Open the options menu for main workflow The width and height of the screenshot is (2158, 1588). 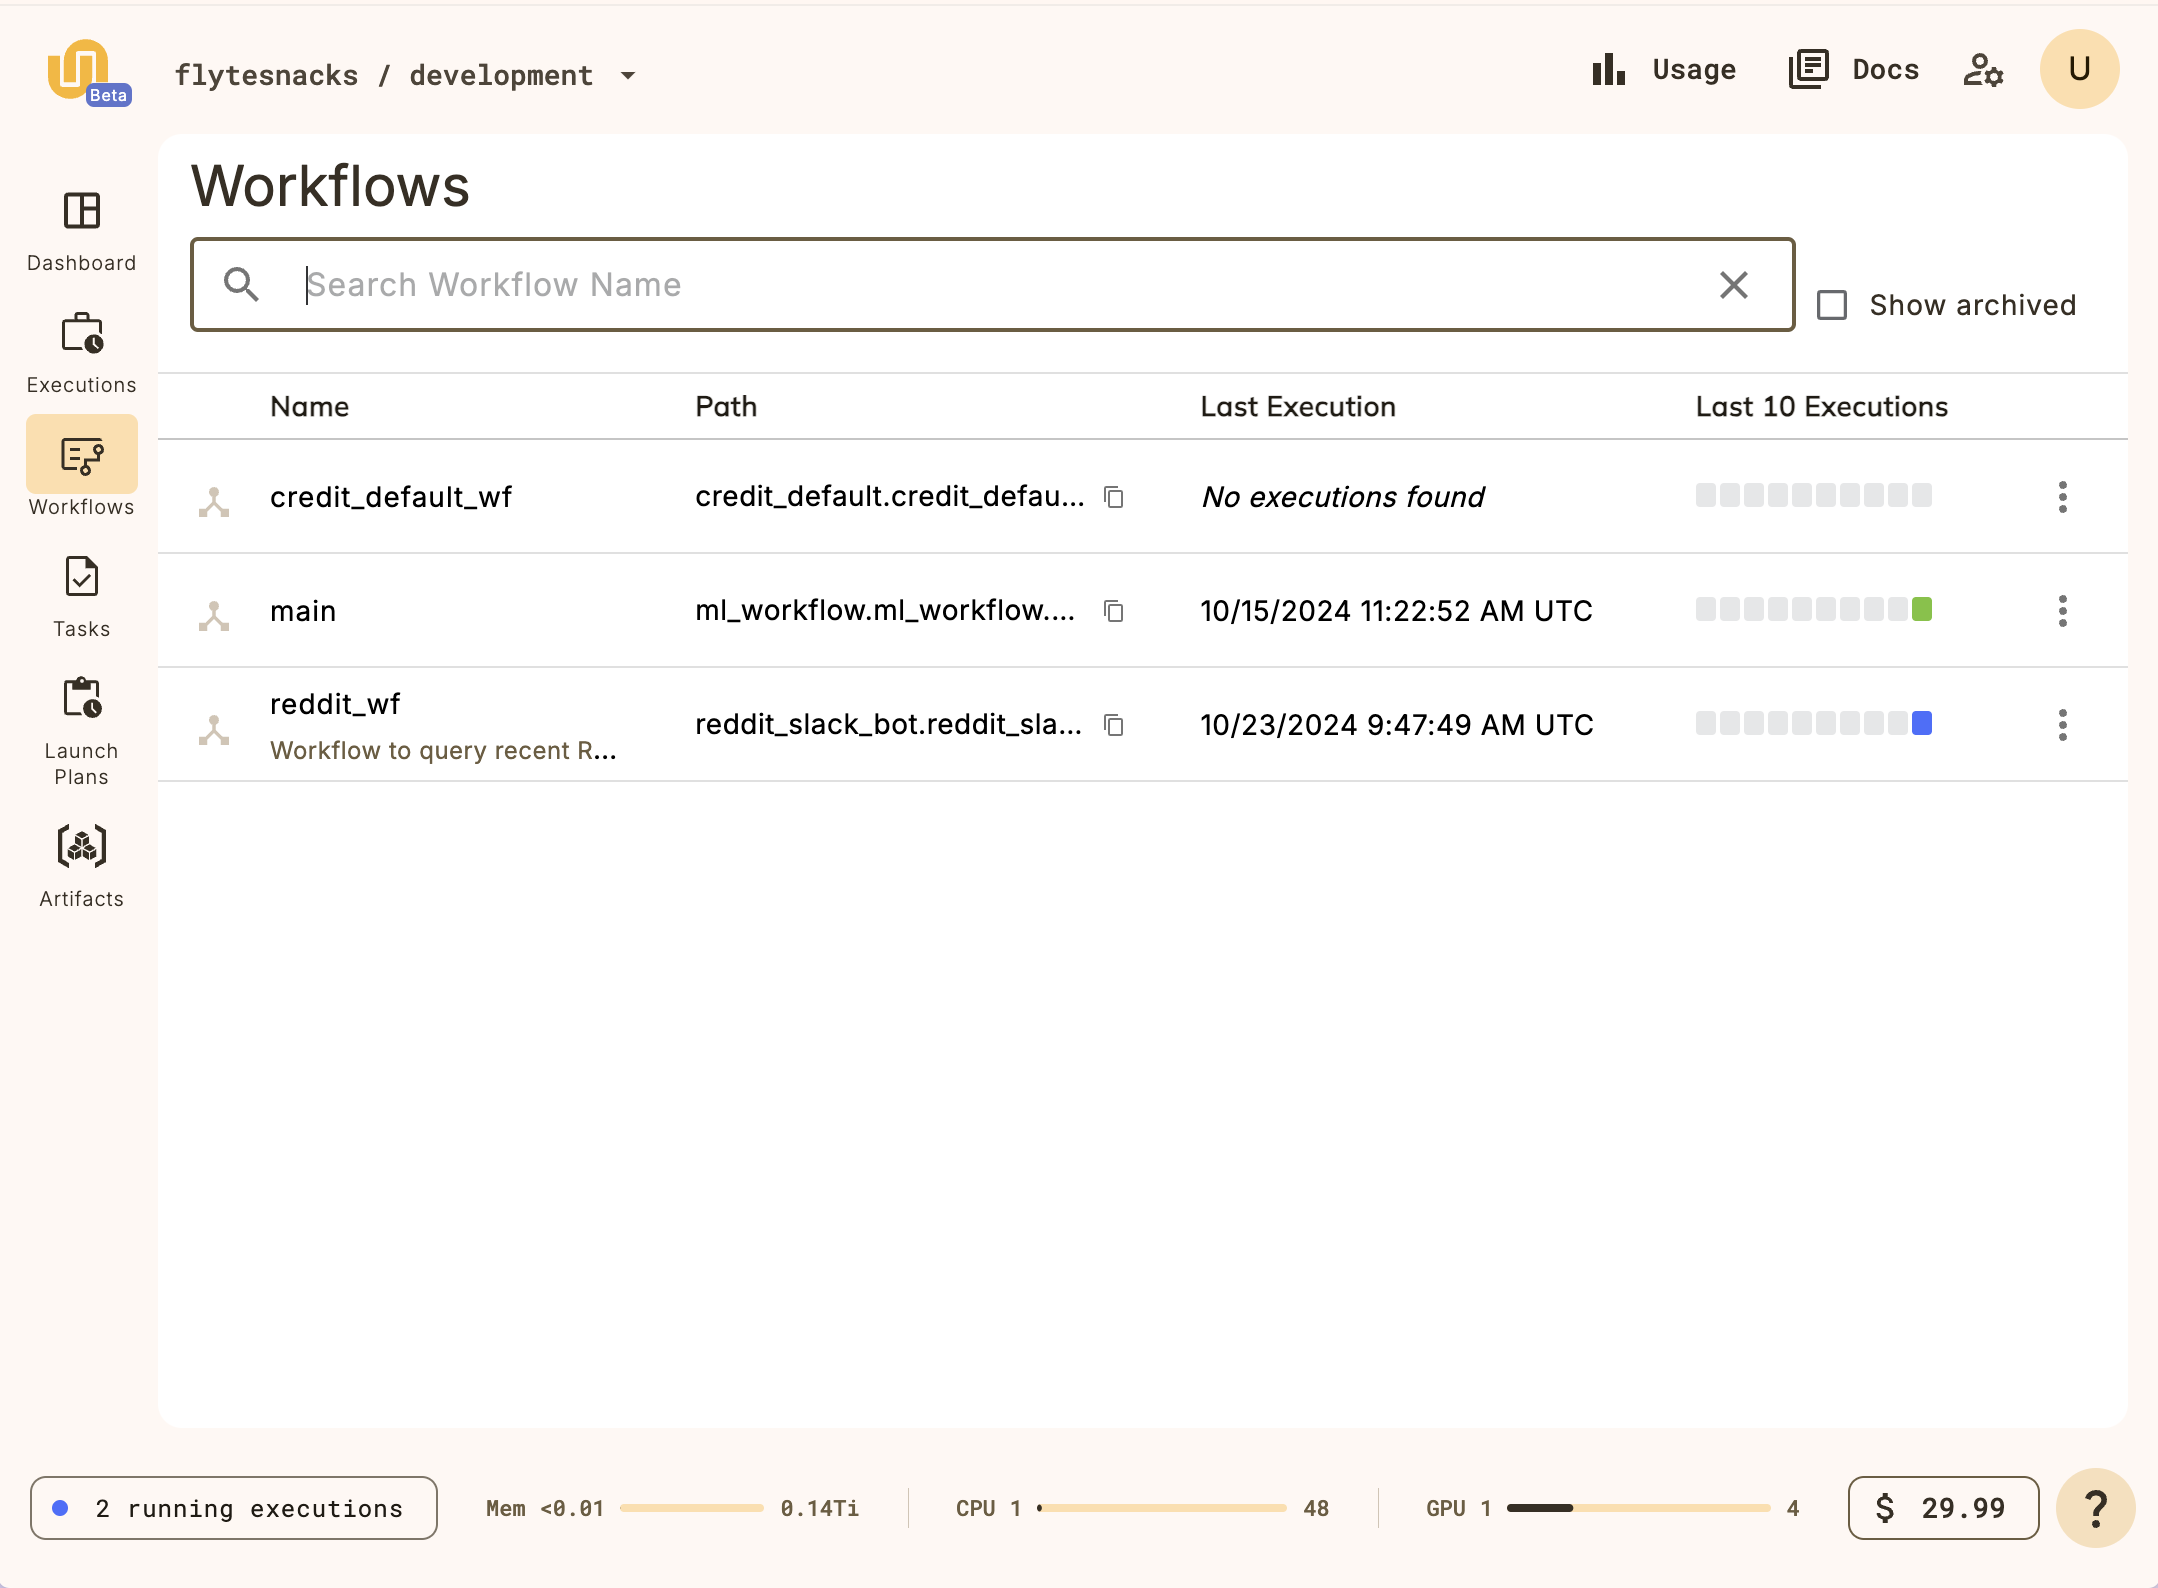click(2062, 611)
